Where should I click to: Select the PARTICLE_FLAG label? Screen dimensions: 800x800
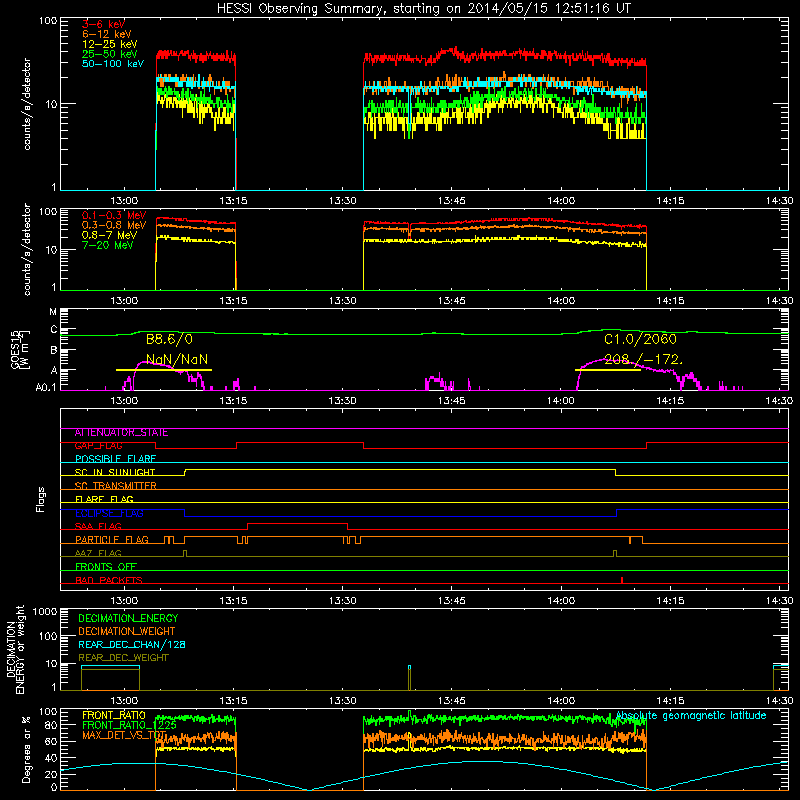[112, 540]
